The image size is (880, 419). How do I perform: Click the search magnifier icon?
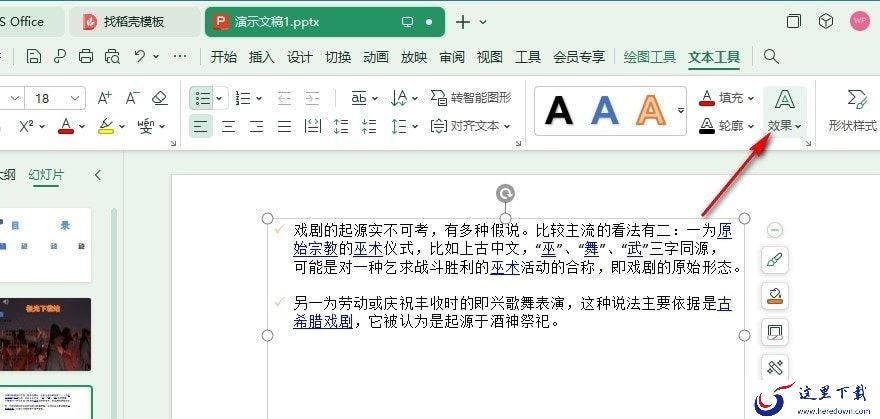click(x=771, y=57)
